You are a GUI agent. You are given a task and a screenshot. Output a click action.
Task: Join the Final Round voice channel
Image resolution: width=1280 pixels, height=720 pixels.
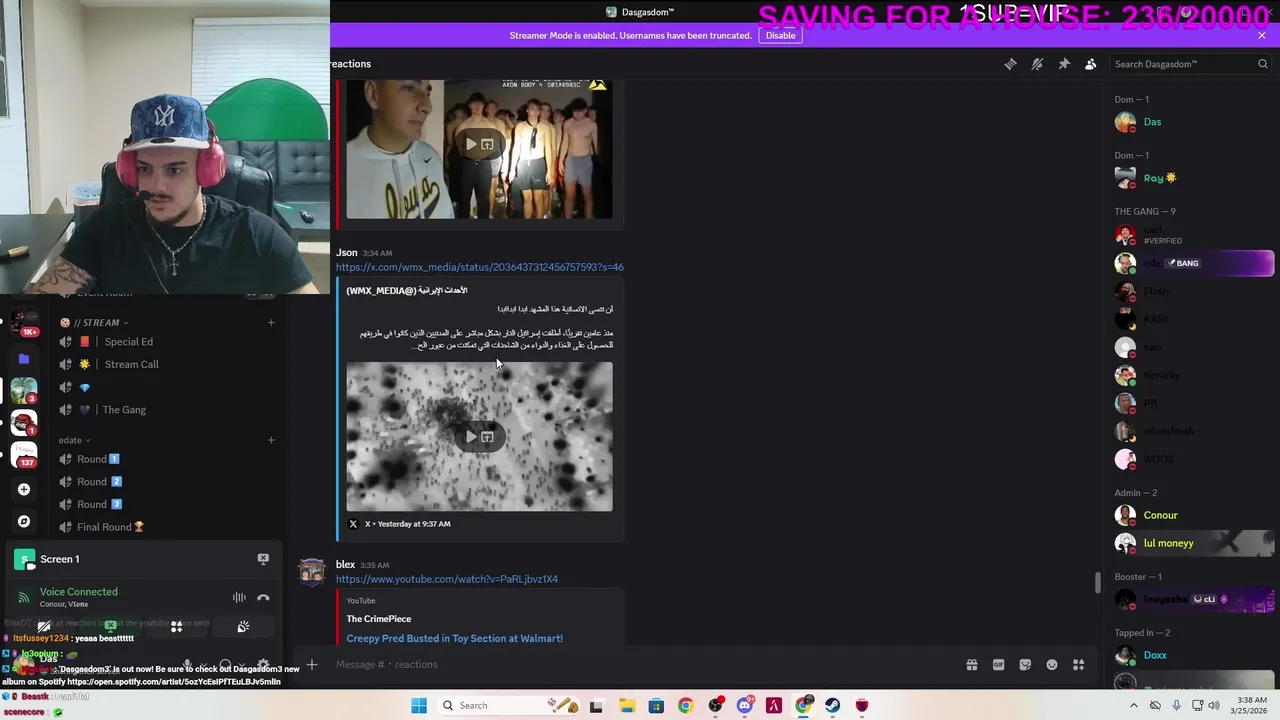tap(110, 527)
